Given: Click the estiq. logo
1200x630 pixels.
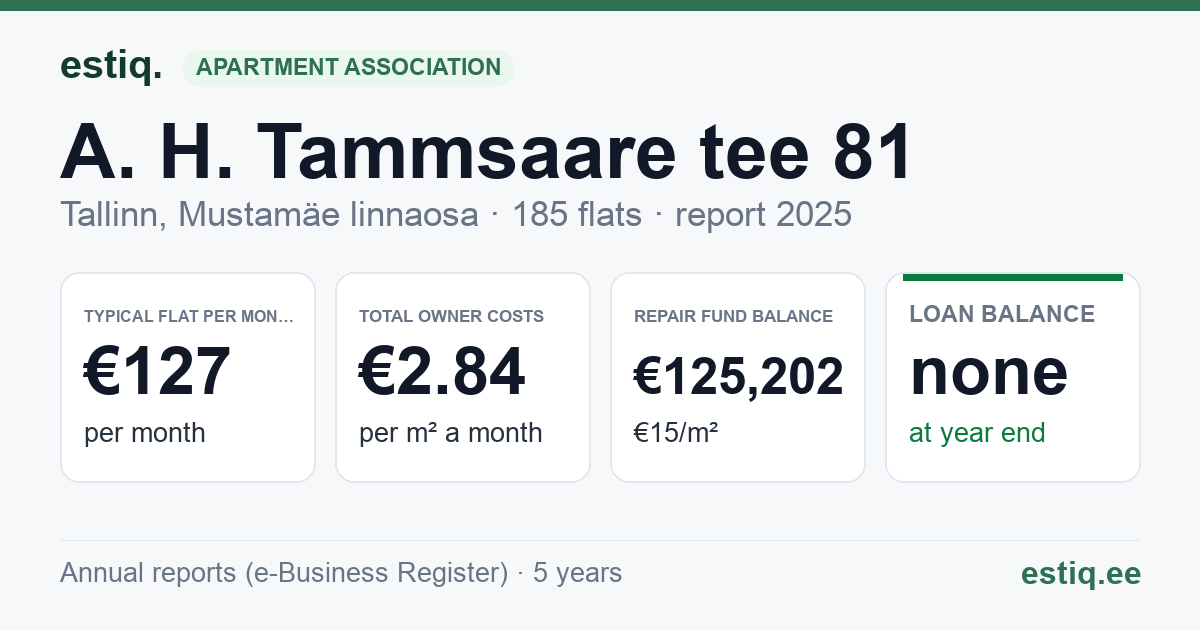Looking at the screenshot, I should pos(111,67).
